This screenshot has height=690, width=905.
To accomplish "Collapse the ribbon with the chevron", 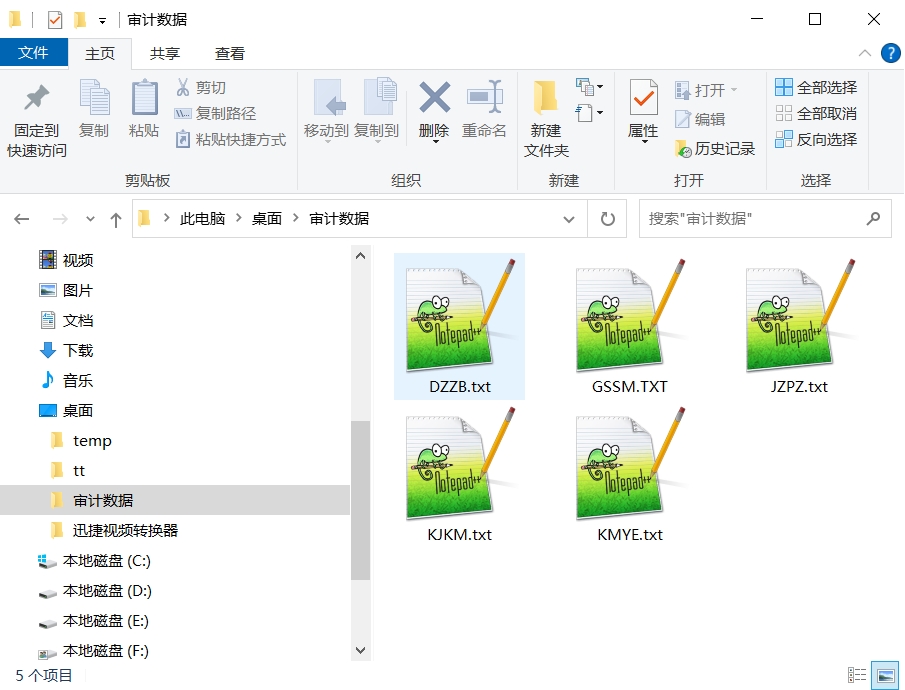I will (865, 53).
